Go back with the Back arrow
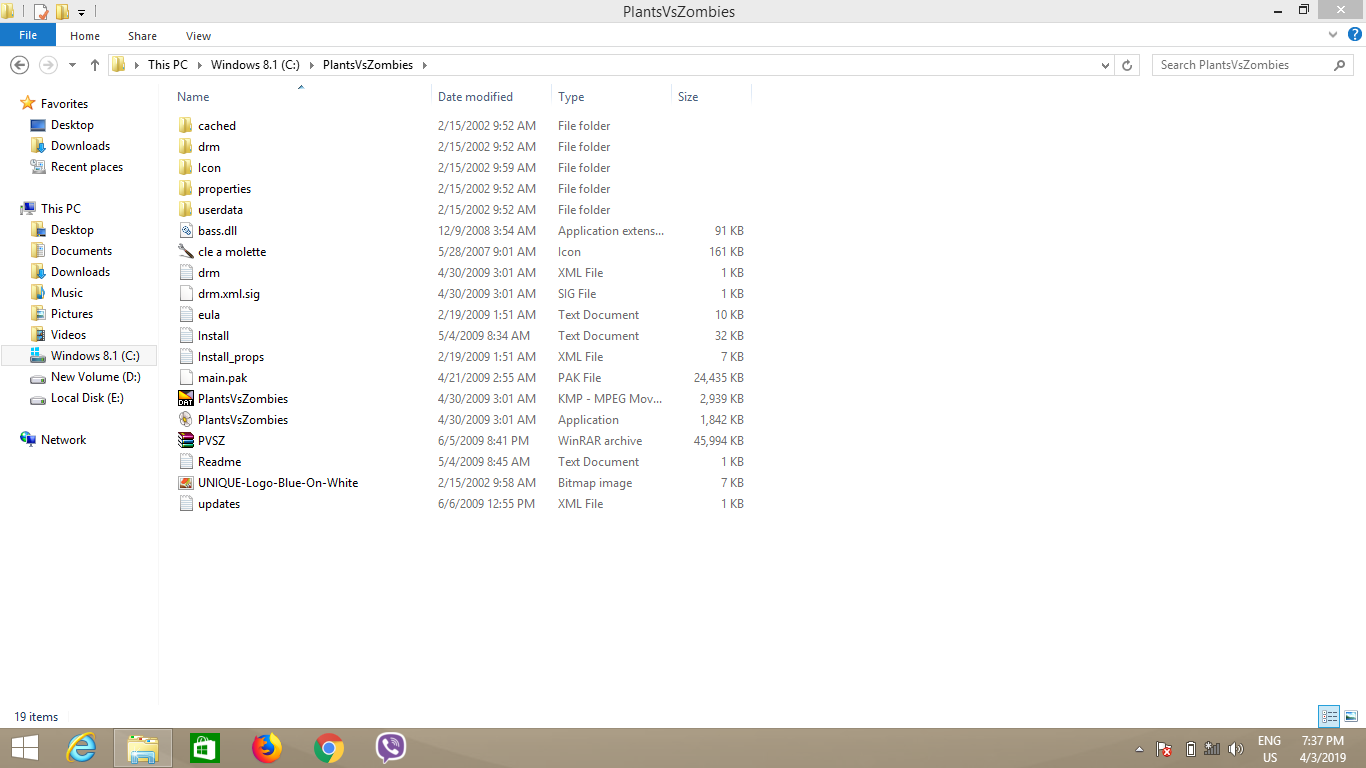 [x=19, y=65]
